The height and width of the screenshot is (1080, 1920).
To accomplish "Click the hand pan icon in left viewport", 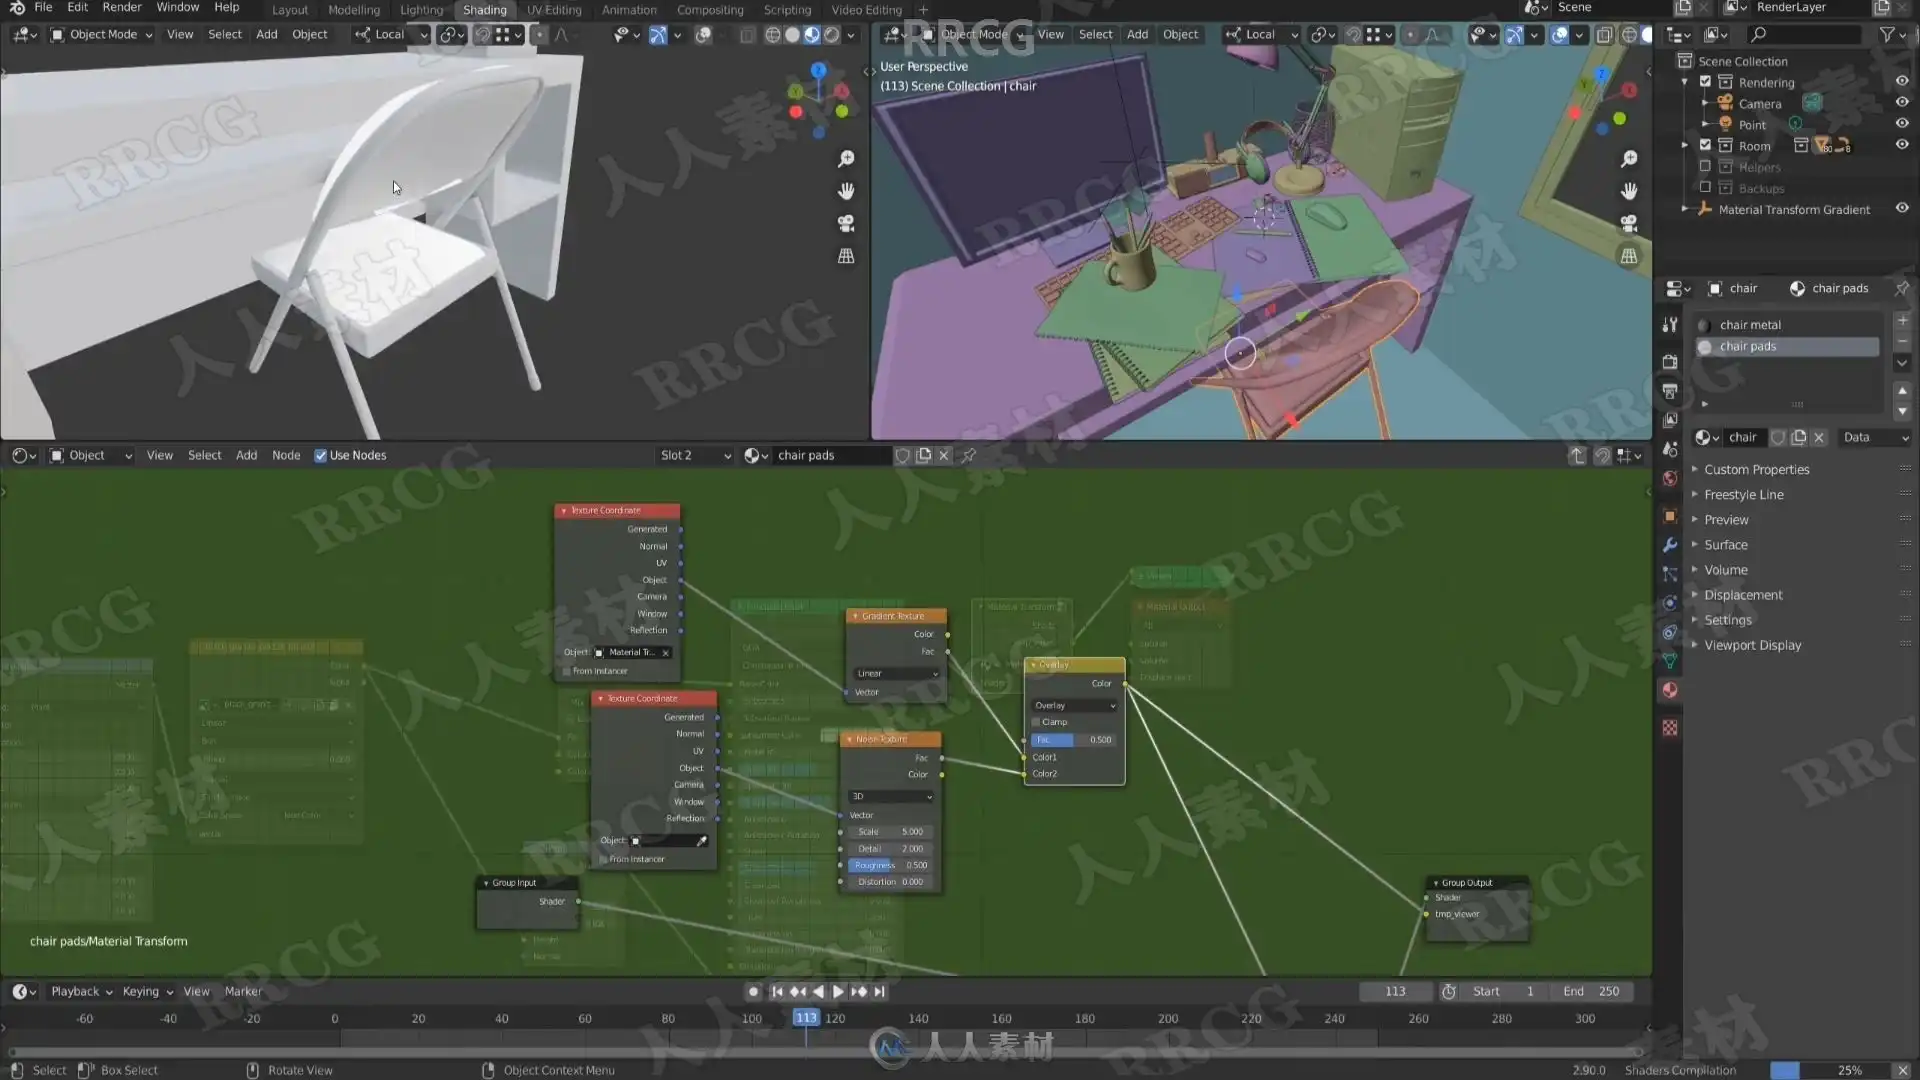I will click(x=846, y=191).
